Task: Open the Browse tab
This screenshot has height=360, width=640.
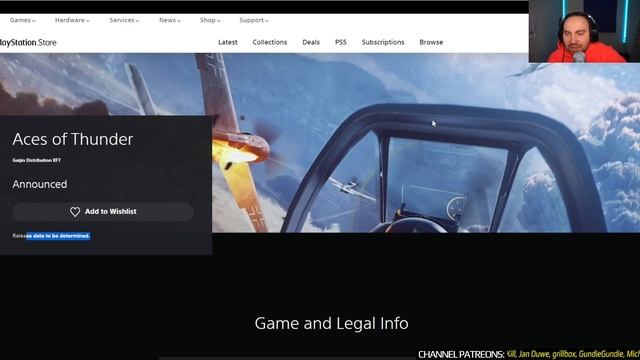Action: 431,42
